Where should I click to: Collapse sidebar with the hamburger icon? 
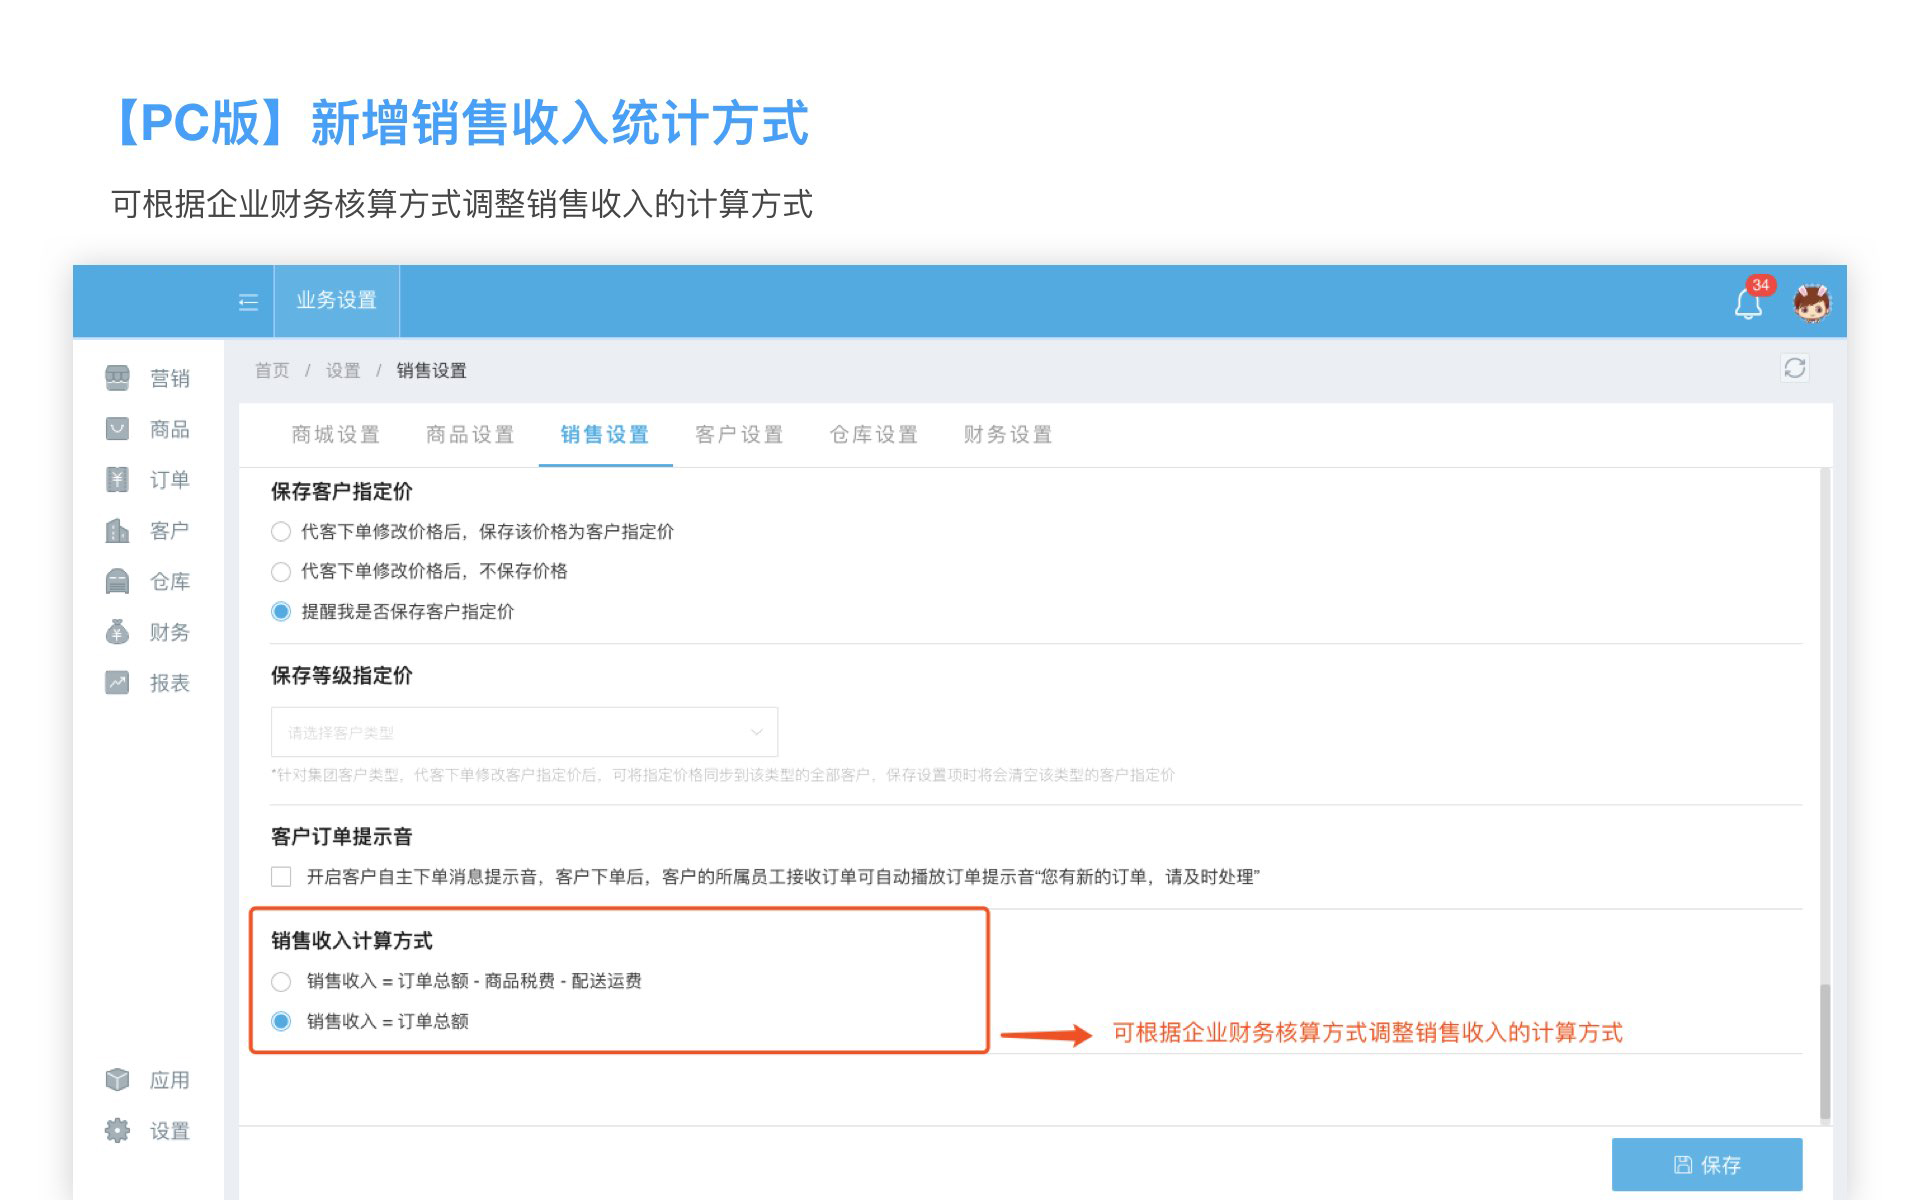248,302
